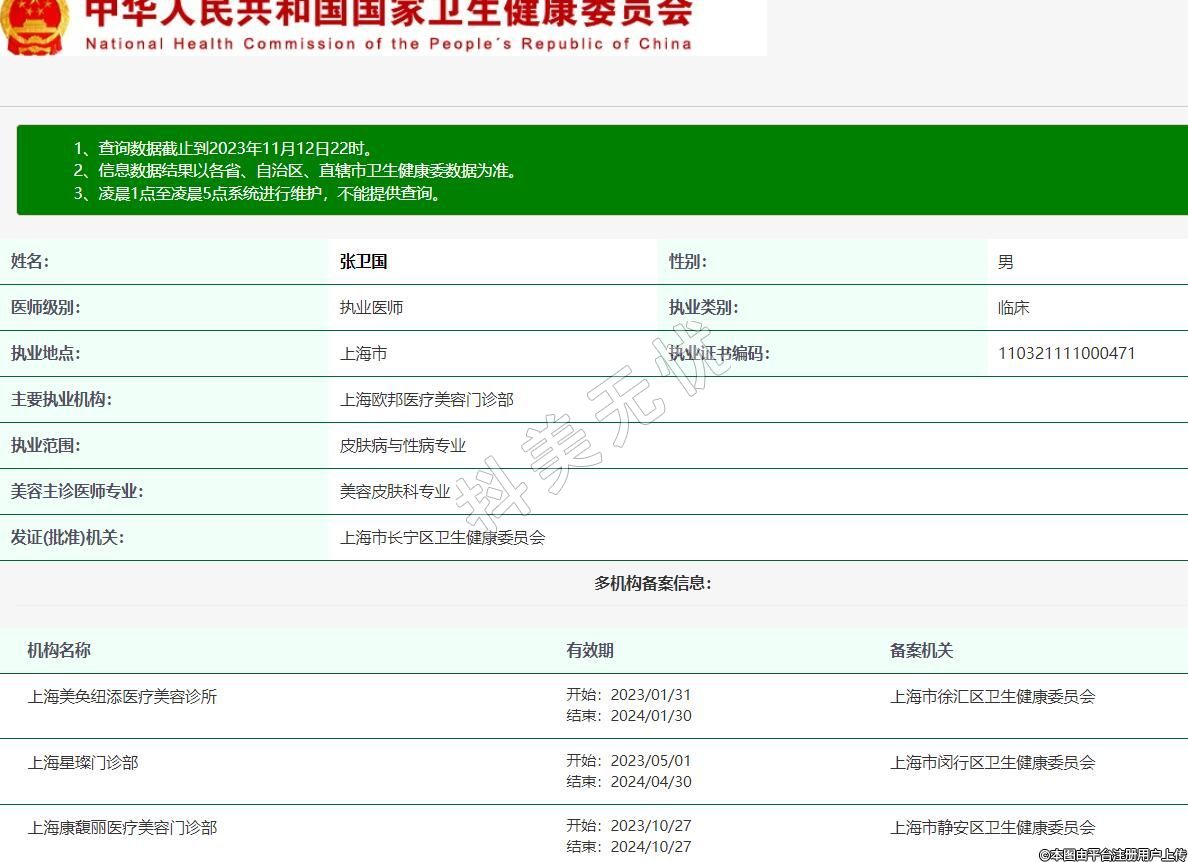Screen dimensions: 1188x862
Task: Select the 上海欧邦医疗美容门诊部 institution text
Action: click(426, 400)
